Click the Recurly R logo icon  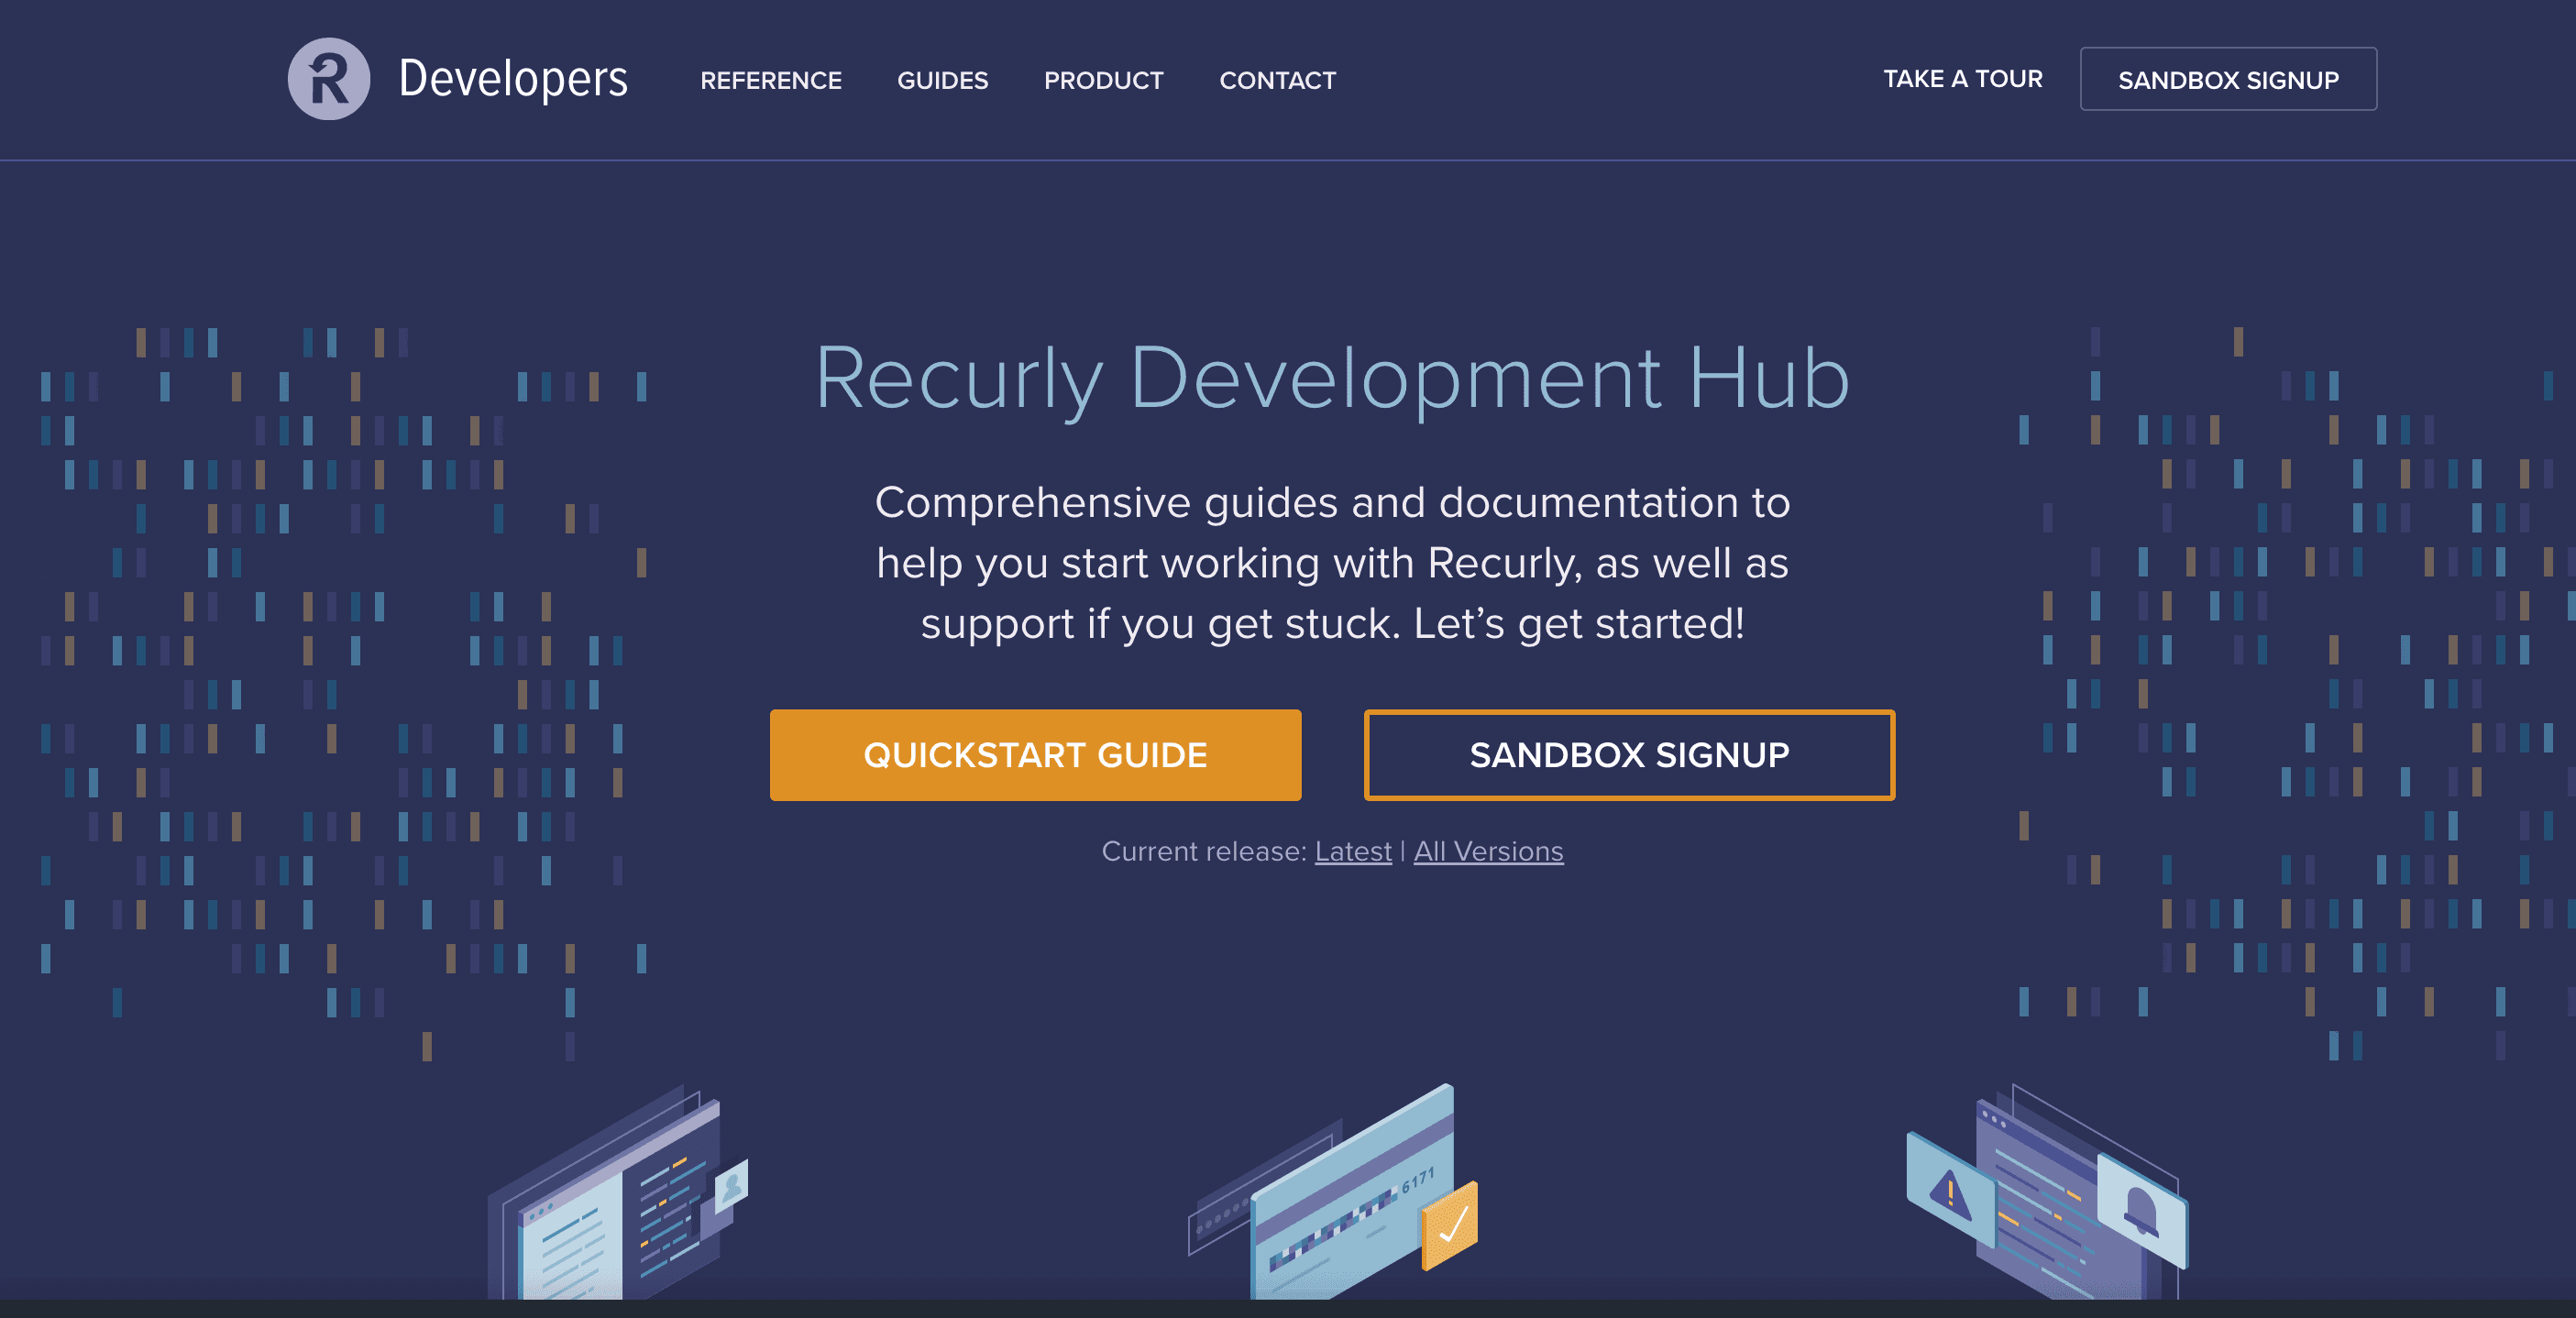click(x=328, y=79)
